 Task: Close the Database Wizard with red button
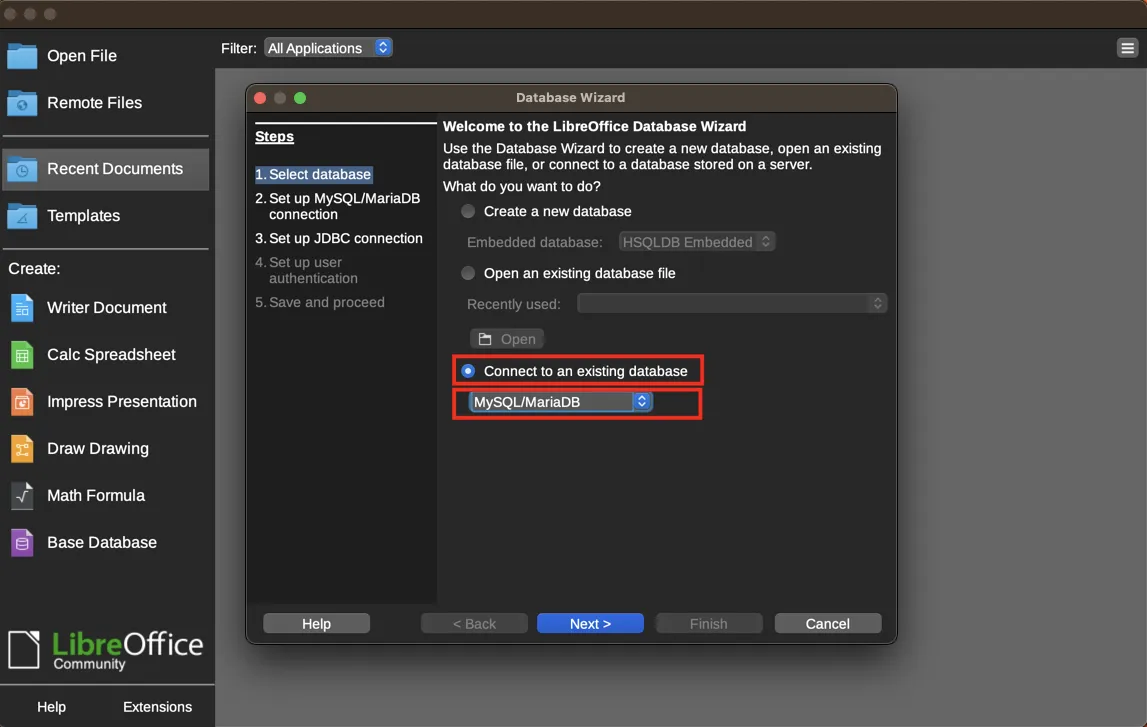click(260, 98)
